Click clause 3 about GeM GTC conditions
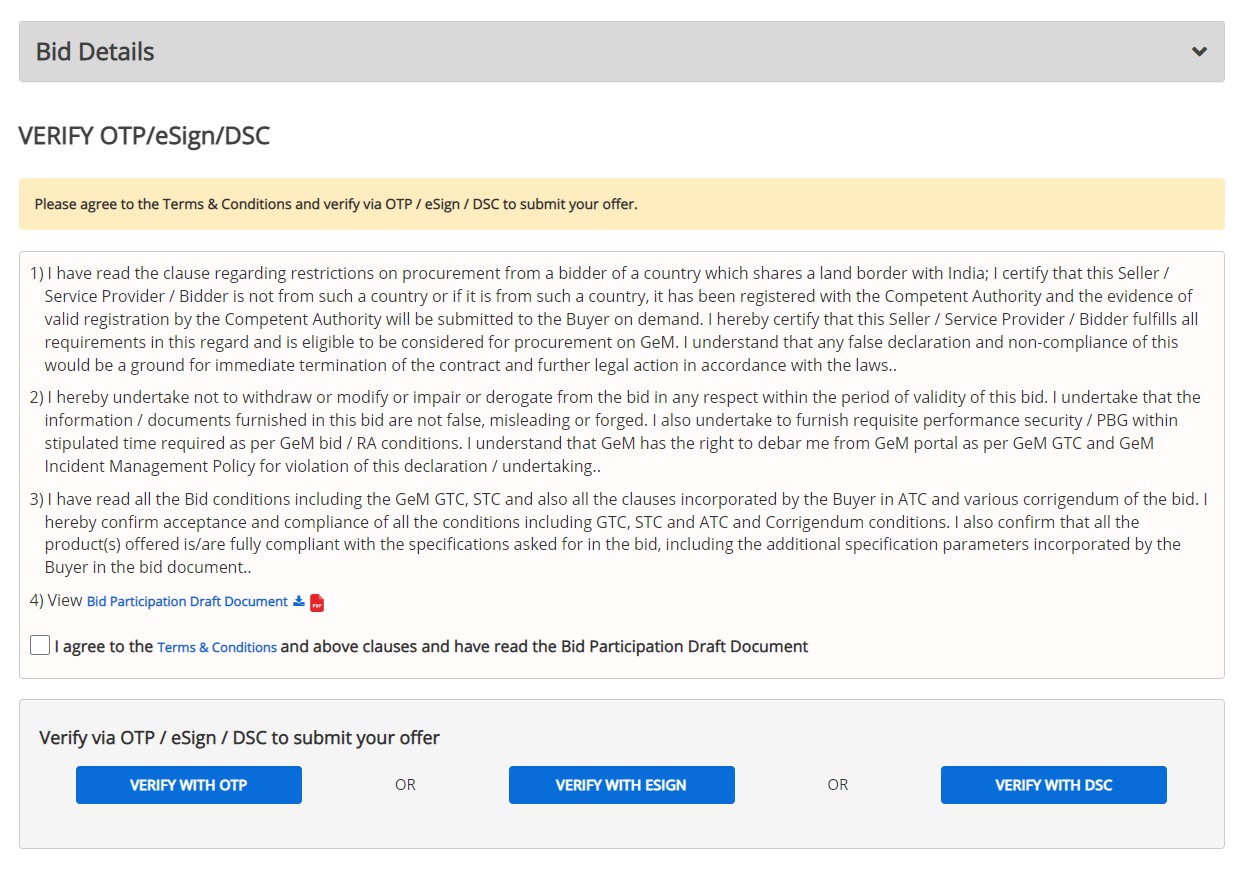Screen dimensions: 1250x869 tap(620, 533)
